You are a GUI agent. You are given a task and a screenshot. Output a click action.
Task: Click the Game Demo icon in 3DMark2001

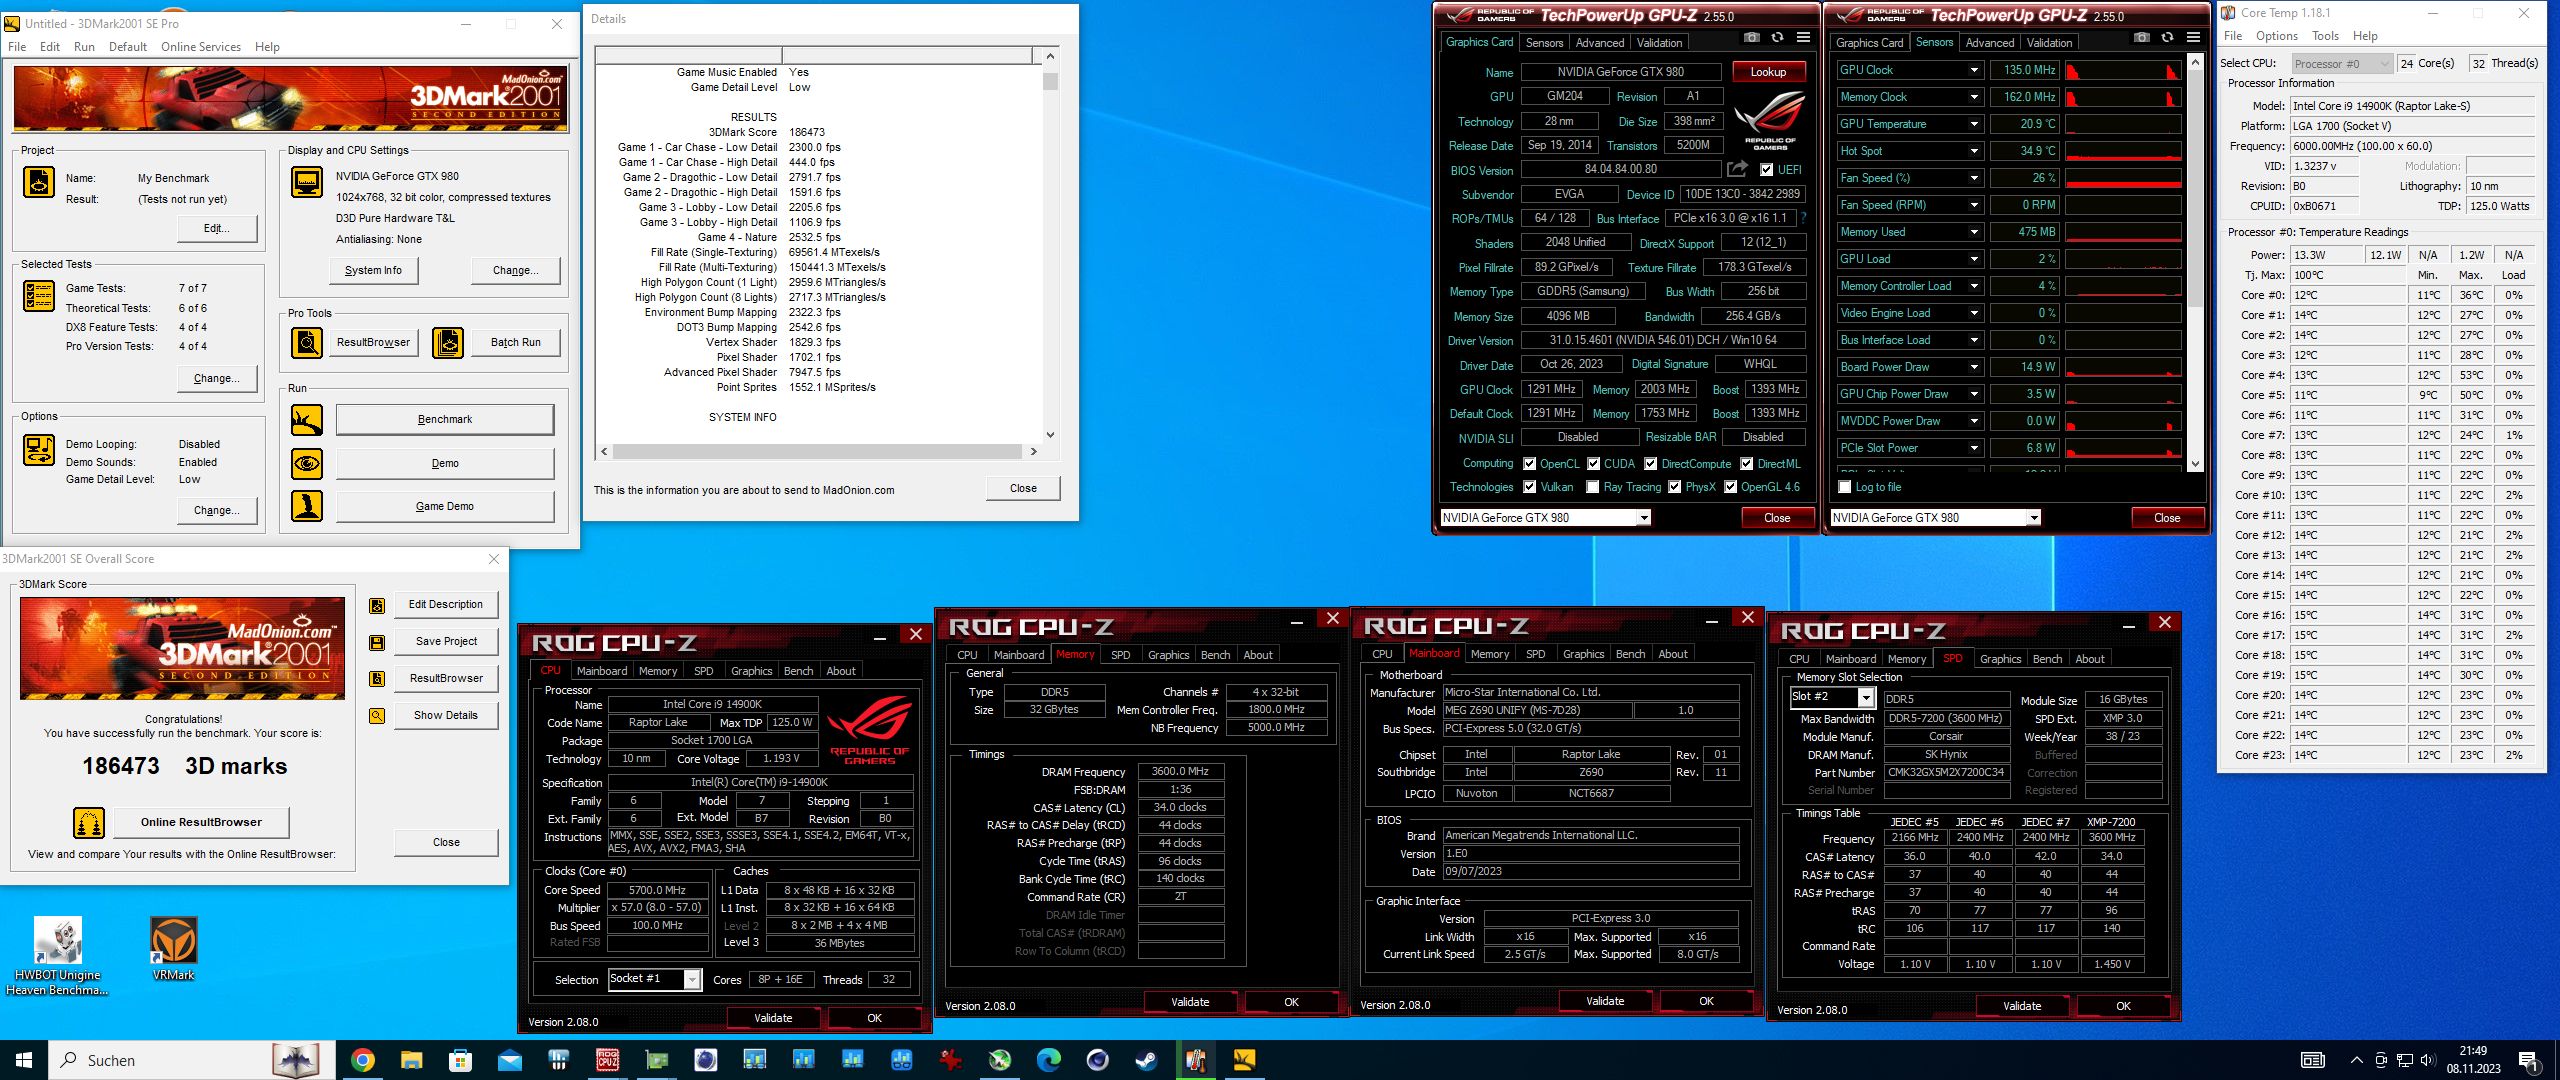coord(307,506)
